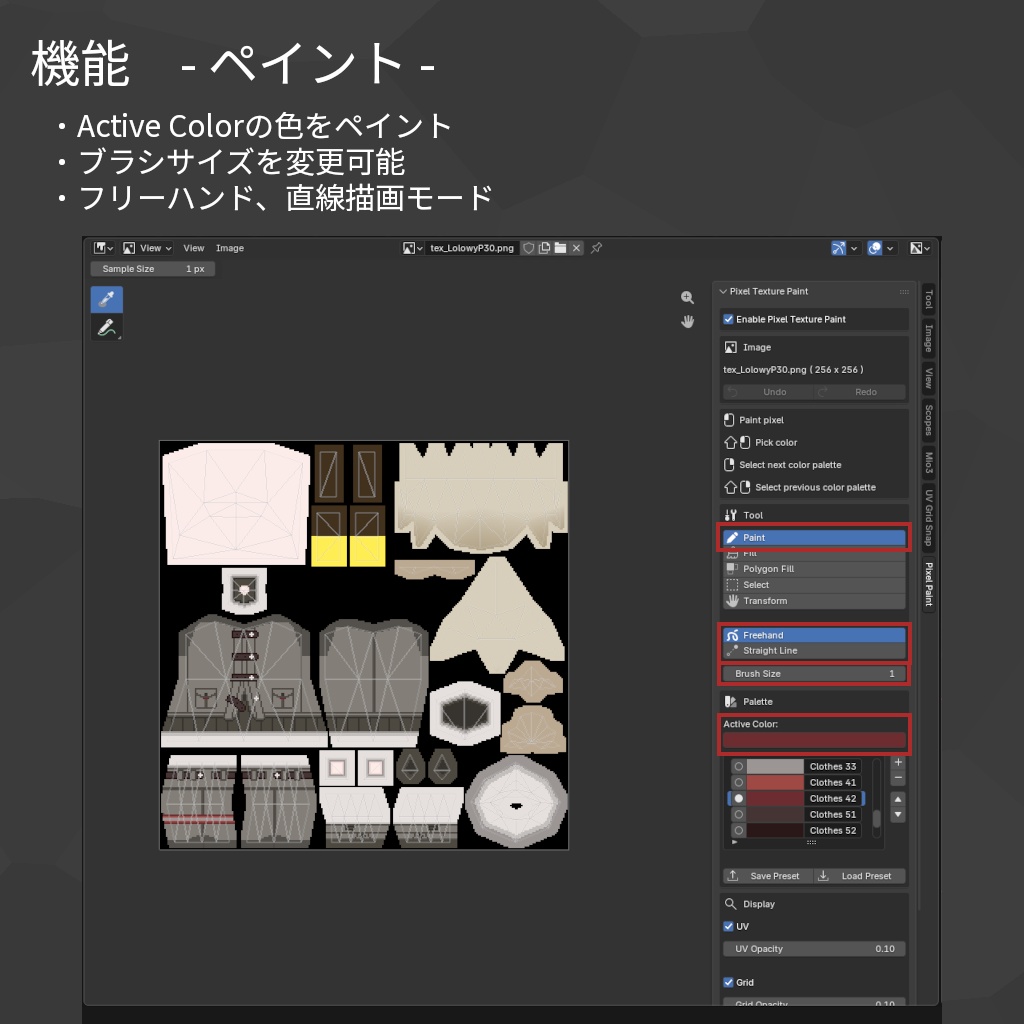The image size is (1024, 1024).
Task: Open the View menu
Action: pyautogui.click(x=193, y=248)
